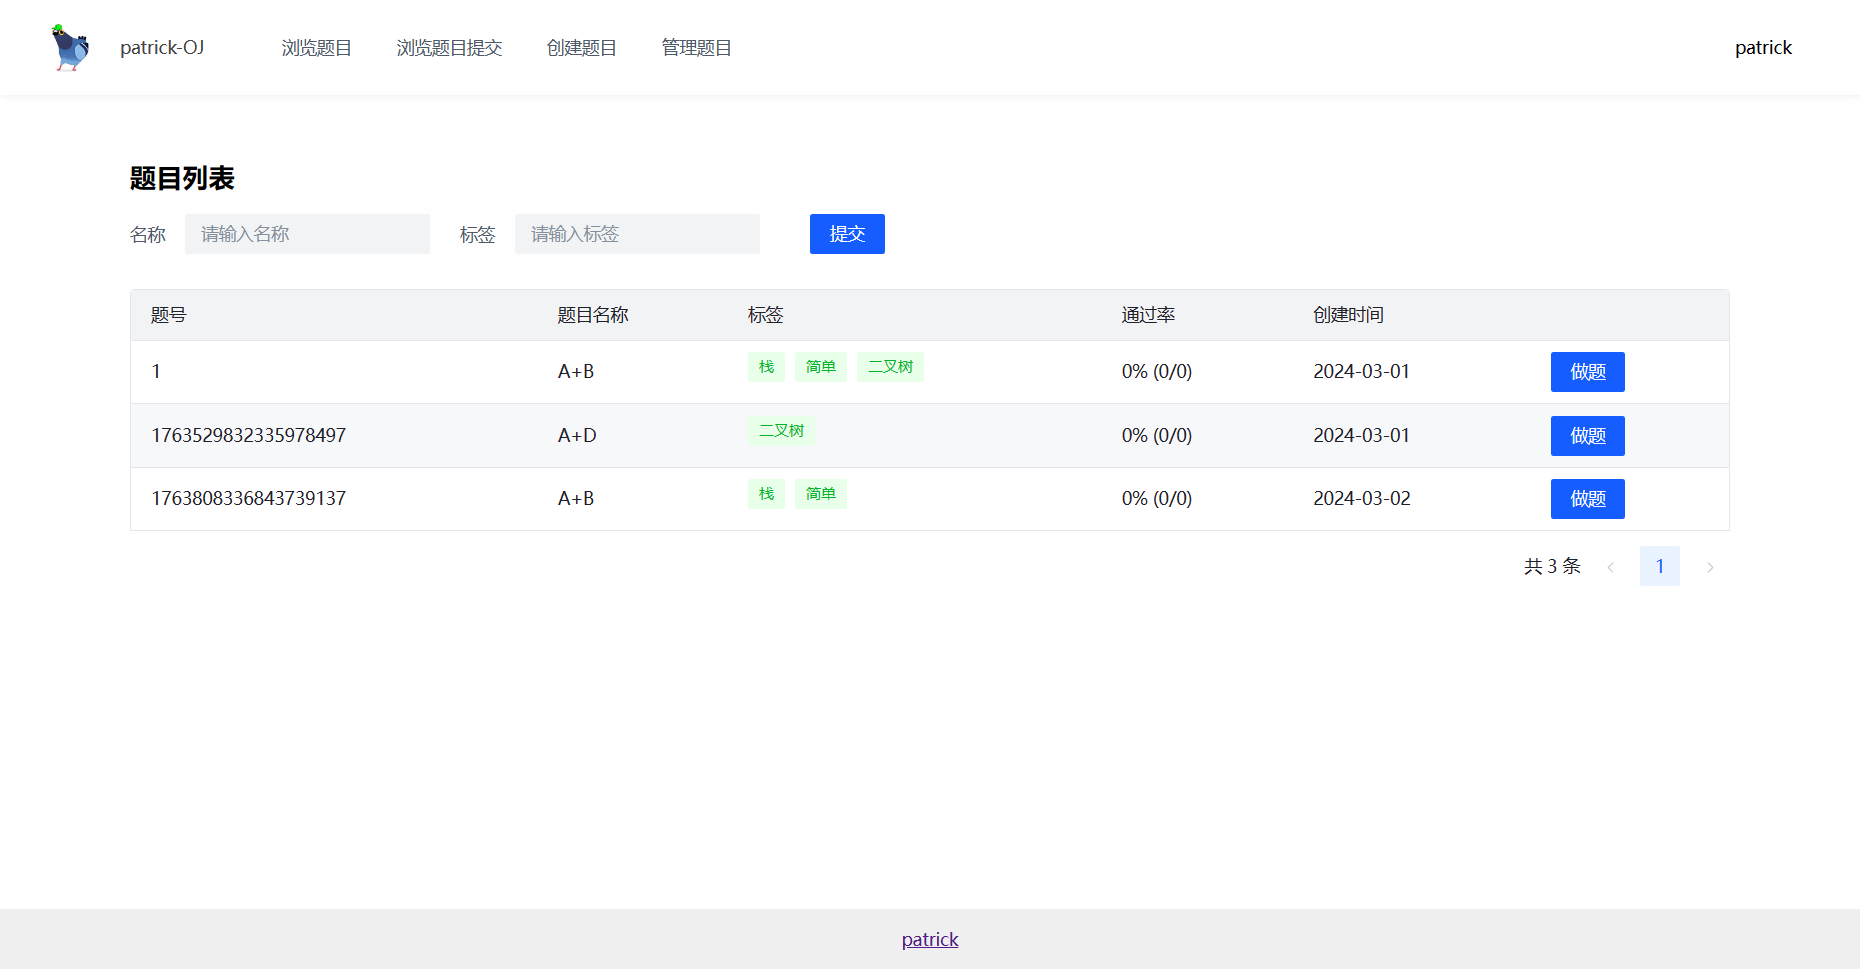This screenshot has height=969, width=1860.
Task: Click the blue 提交 search button
Action: point(847,234)
